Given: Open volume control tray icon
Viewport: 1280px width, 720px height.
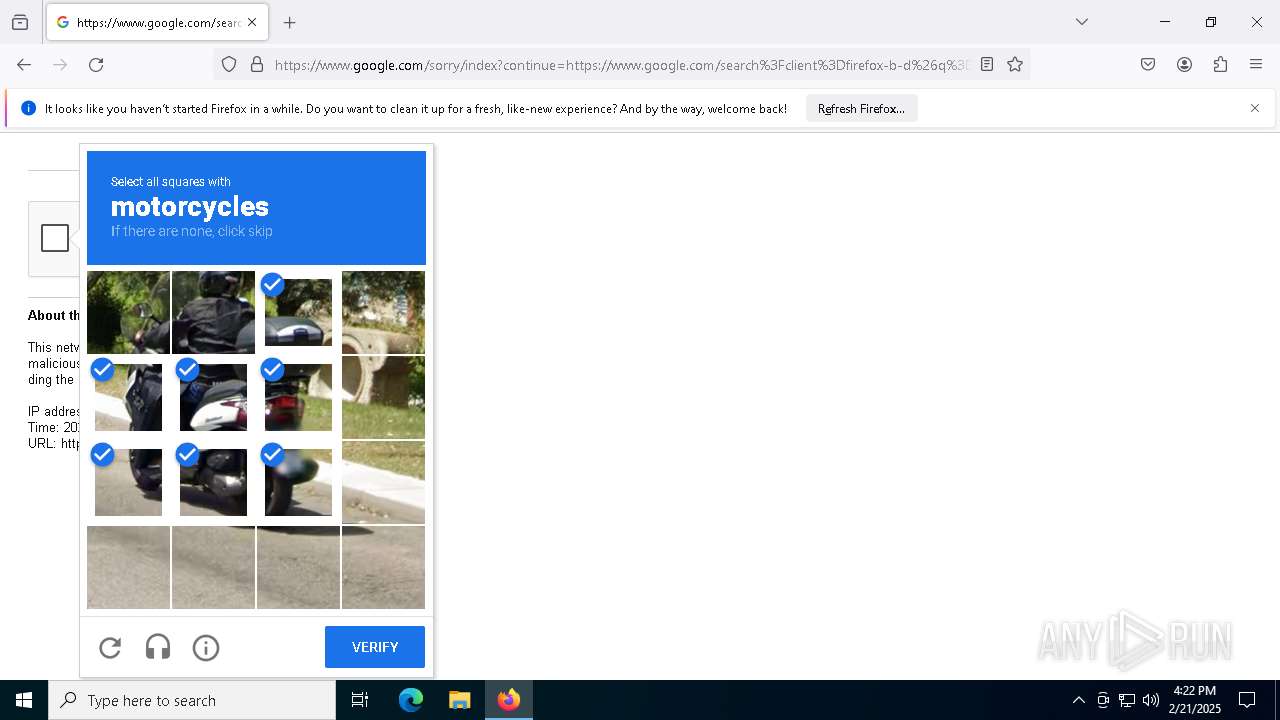Looking at the screenshot, I should (x=1151, y=700).
